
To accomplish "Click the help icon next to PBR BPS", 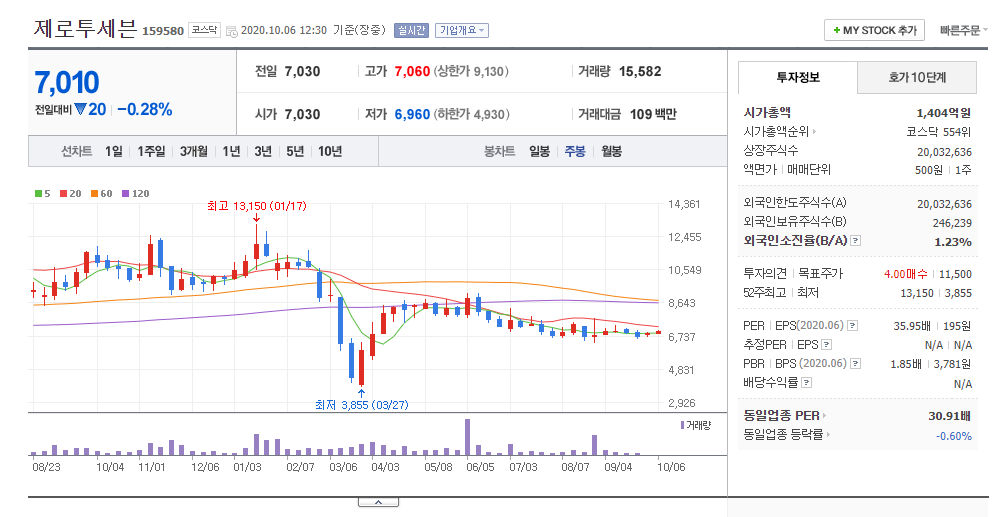I will [856, 364].
